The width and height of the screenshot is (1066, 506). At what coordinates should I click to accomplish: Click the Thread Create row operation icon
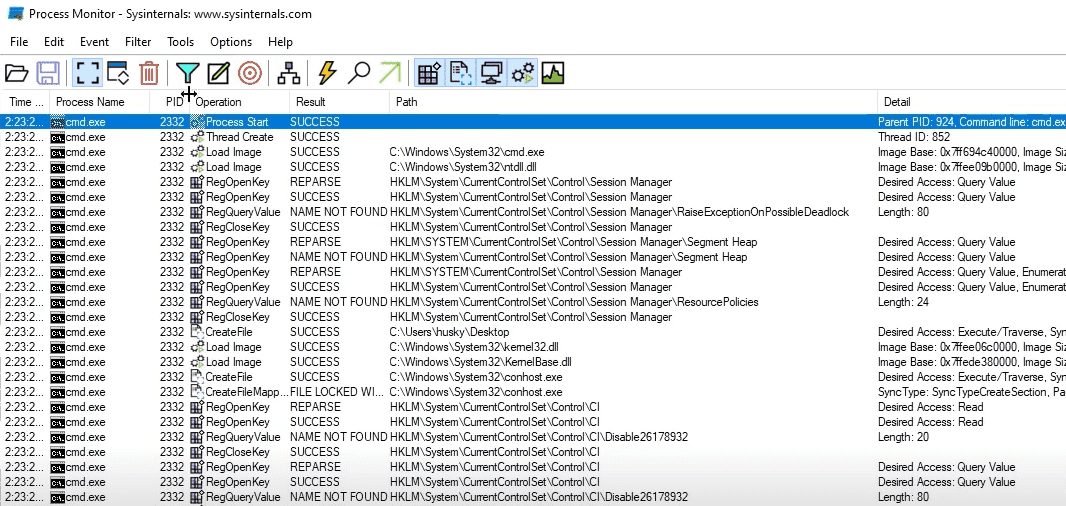(197, 137)
